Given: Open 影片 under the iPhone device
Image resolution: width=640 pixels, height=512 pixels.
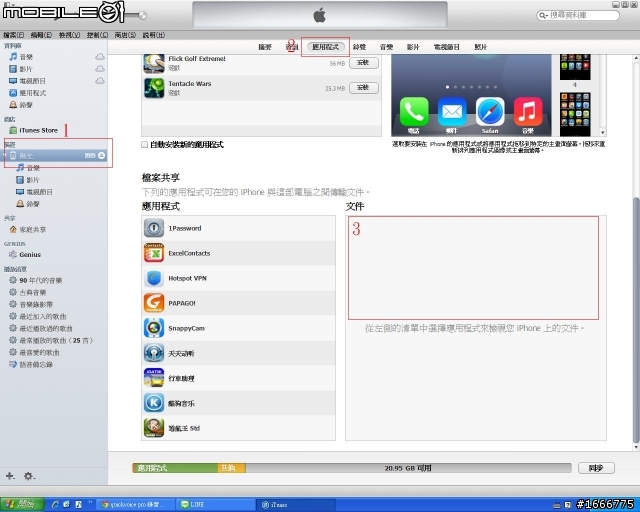Looking at the screenshot, I should [x=33, y=180].
